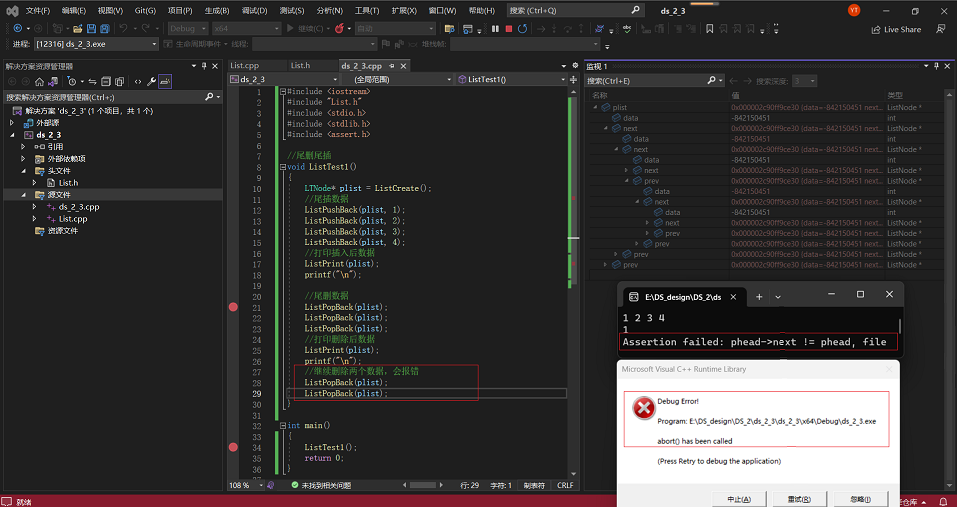Click the Open File folder icon
The width and height of the screenshot is (957, 507).
[x=78, y=29]
